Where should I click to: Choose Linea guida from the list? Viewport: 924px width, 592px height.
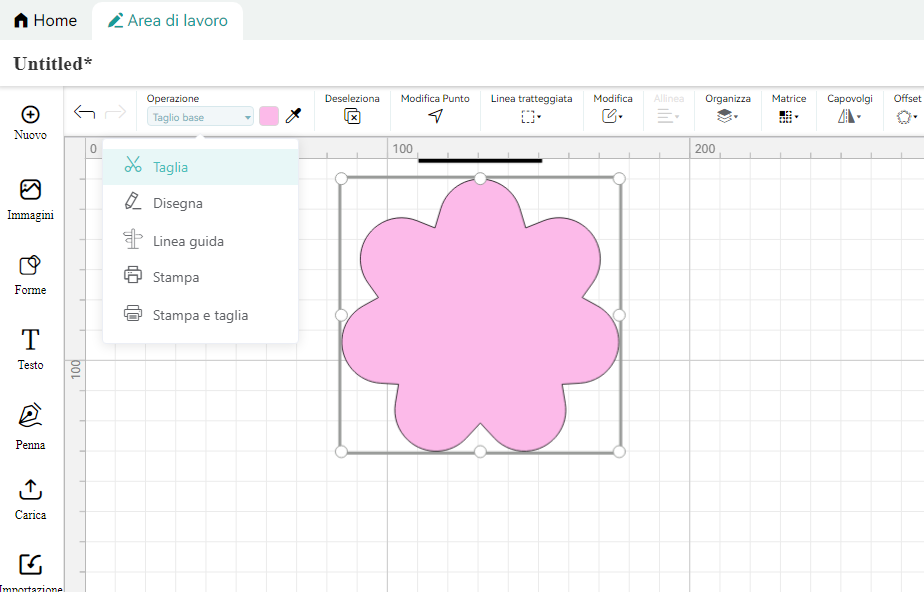(x=188, y=241)
